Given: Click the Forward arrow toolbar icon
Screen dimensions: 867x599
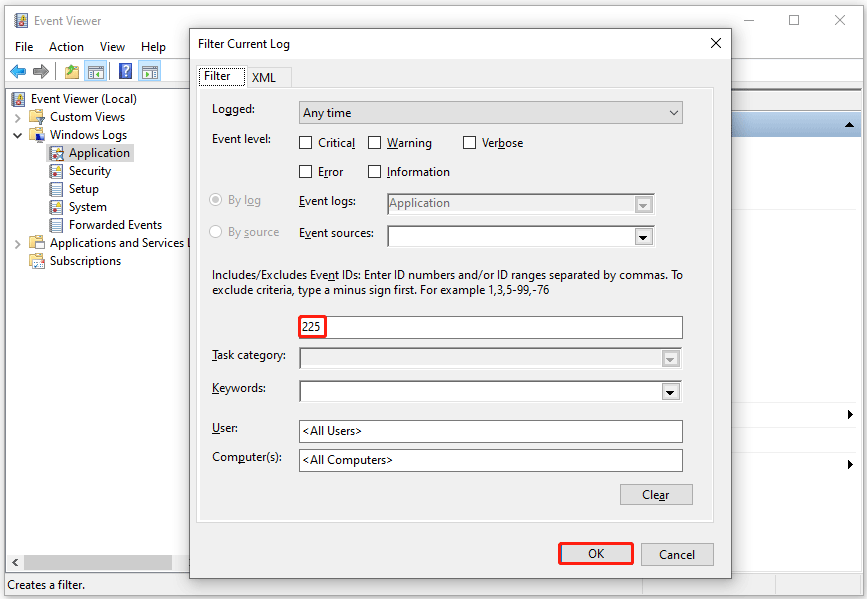Looking at the screenshot, I should click(41, 71).
